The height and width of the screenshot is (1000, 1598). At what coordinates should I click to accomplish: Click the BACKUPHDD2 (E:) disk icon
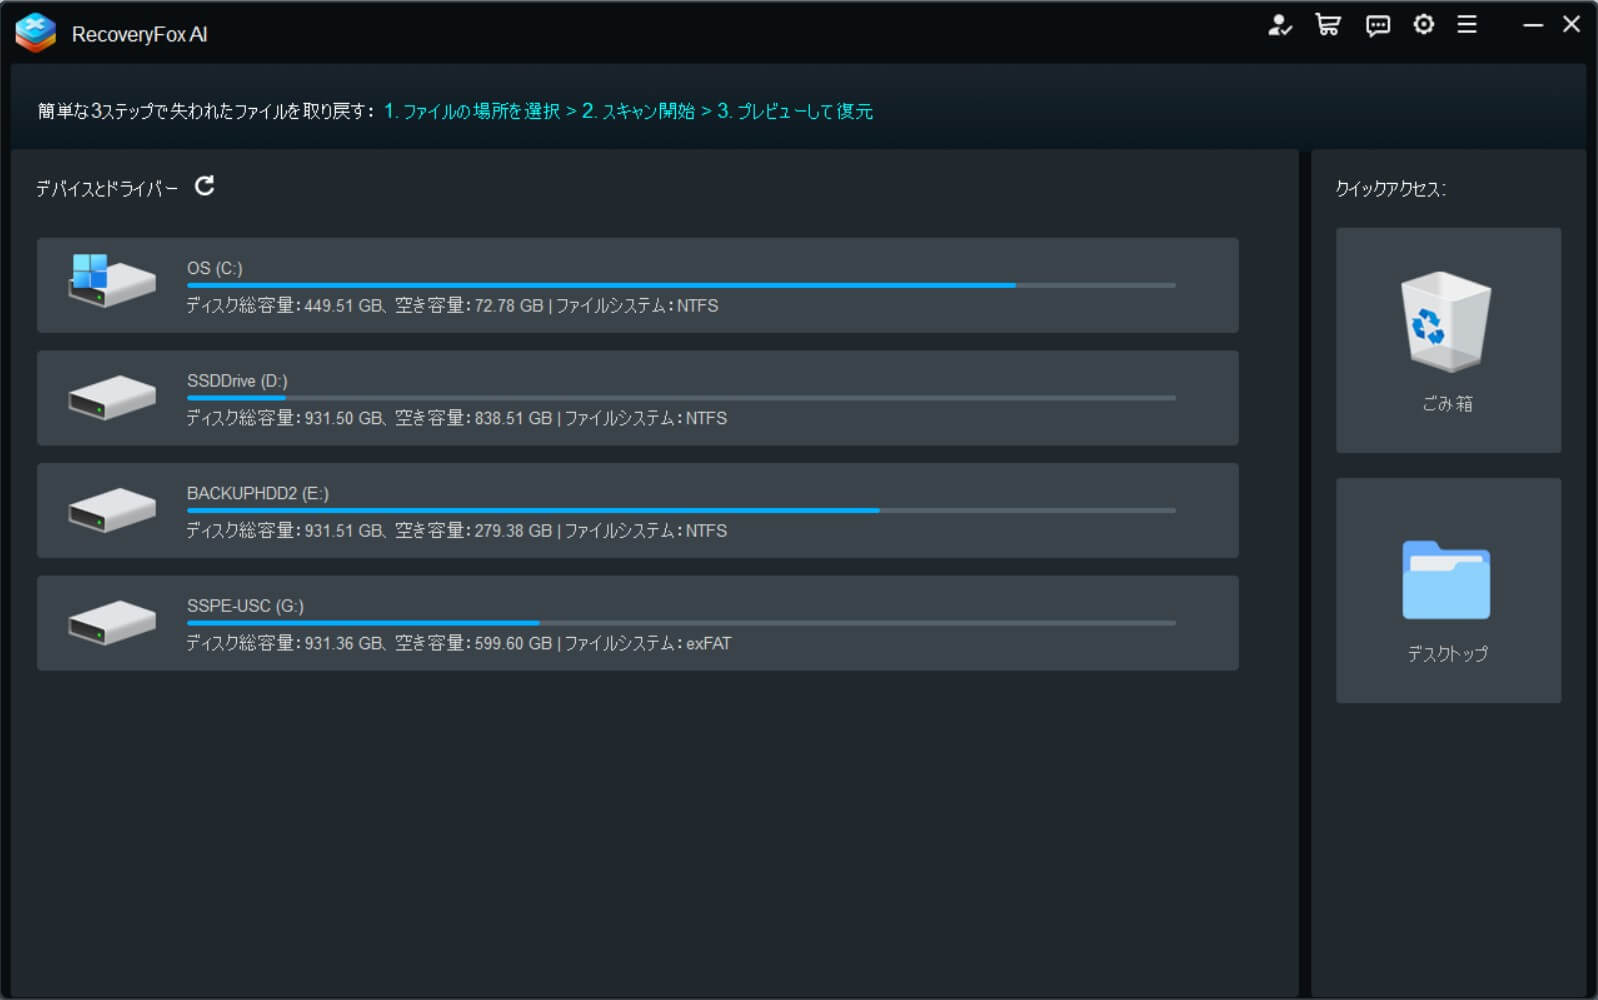(x=111, y=510)
